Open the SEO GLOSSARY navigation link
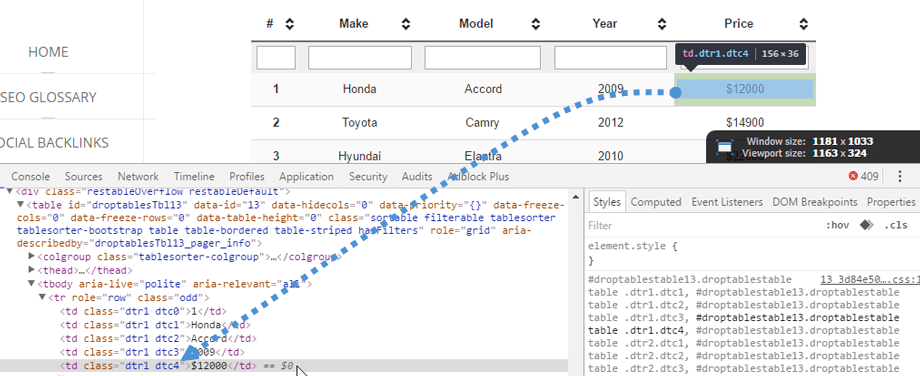 pos(48,97)
